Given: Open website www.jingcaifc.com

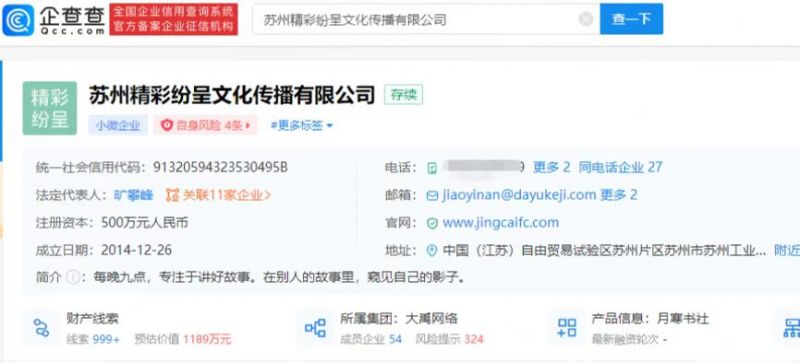Looking at the screenshot, I should pyautogui.click(x=501, y=223).
